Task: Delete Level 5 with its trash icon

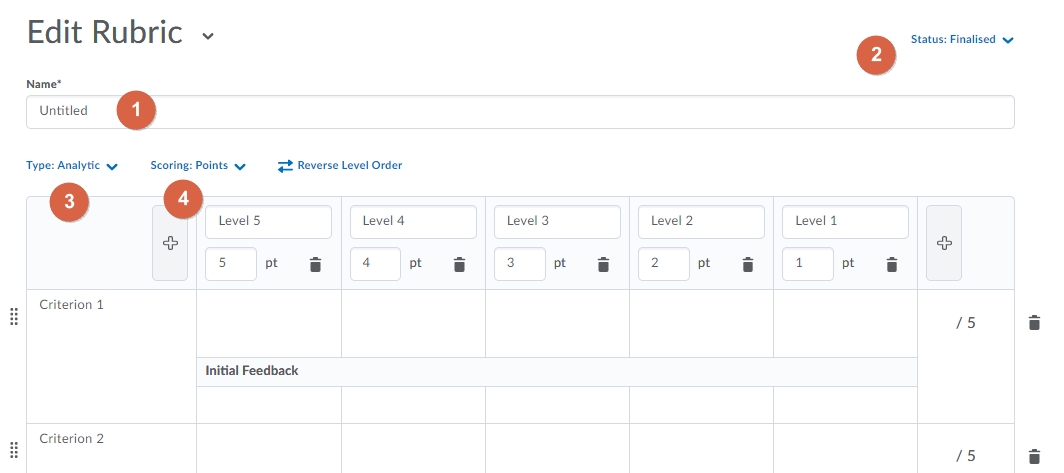Action: (x=315, y=265)
